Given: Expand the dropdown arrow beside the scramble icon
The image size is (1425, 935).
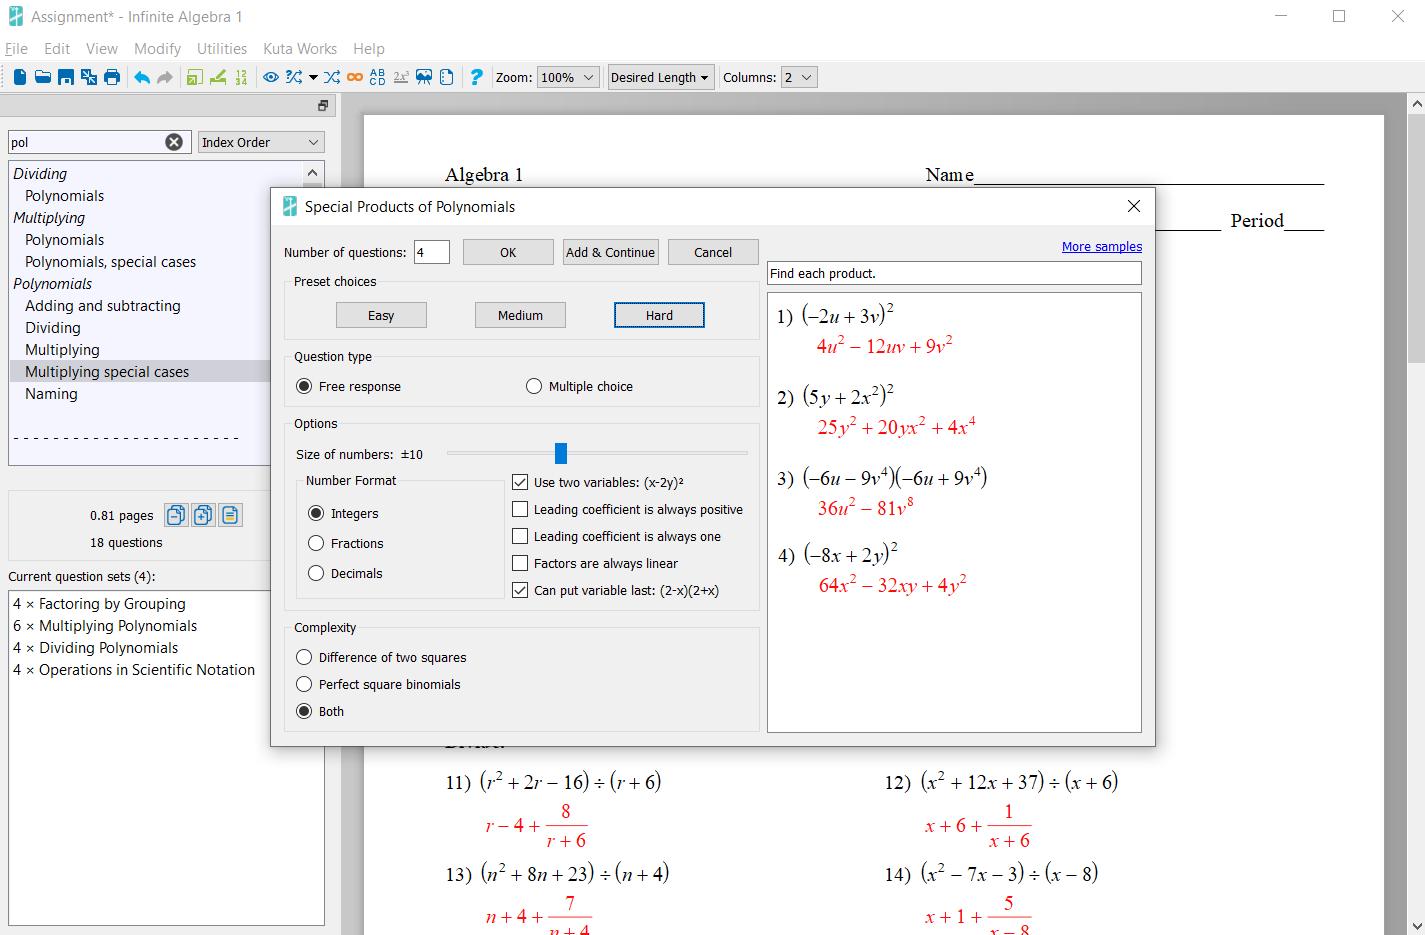Looking at the screenshot, I should tap(313, 77).
